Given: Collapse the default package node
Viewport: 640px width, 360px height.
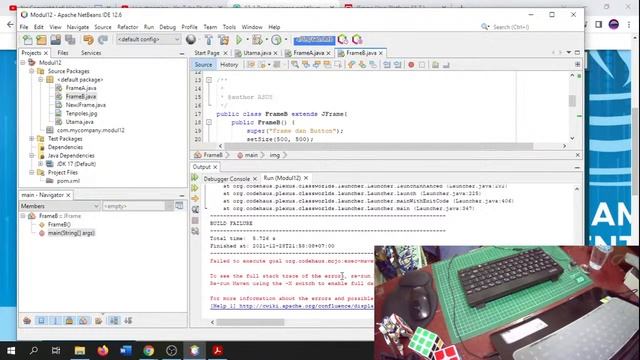Looking at the screenshot, I should (40, 80).
